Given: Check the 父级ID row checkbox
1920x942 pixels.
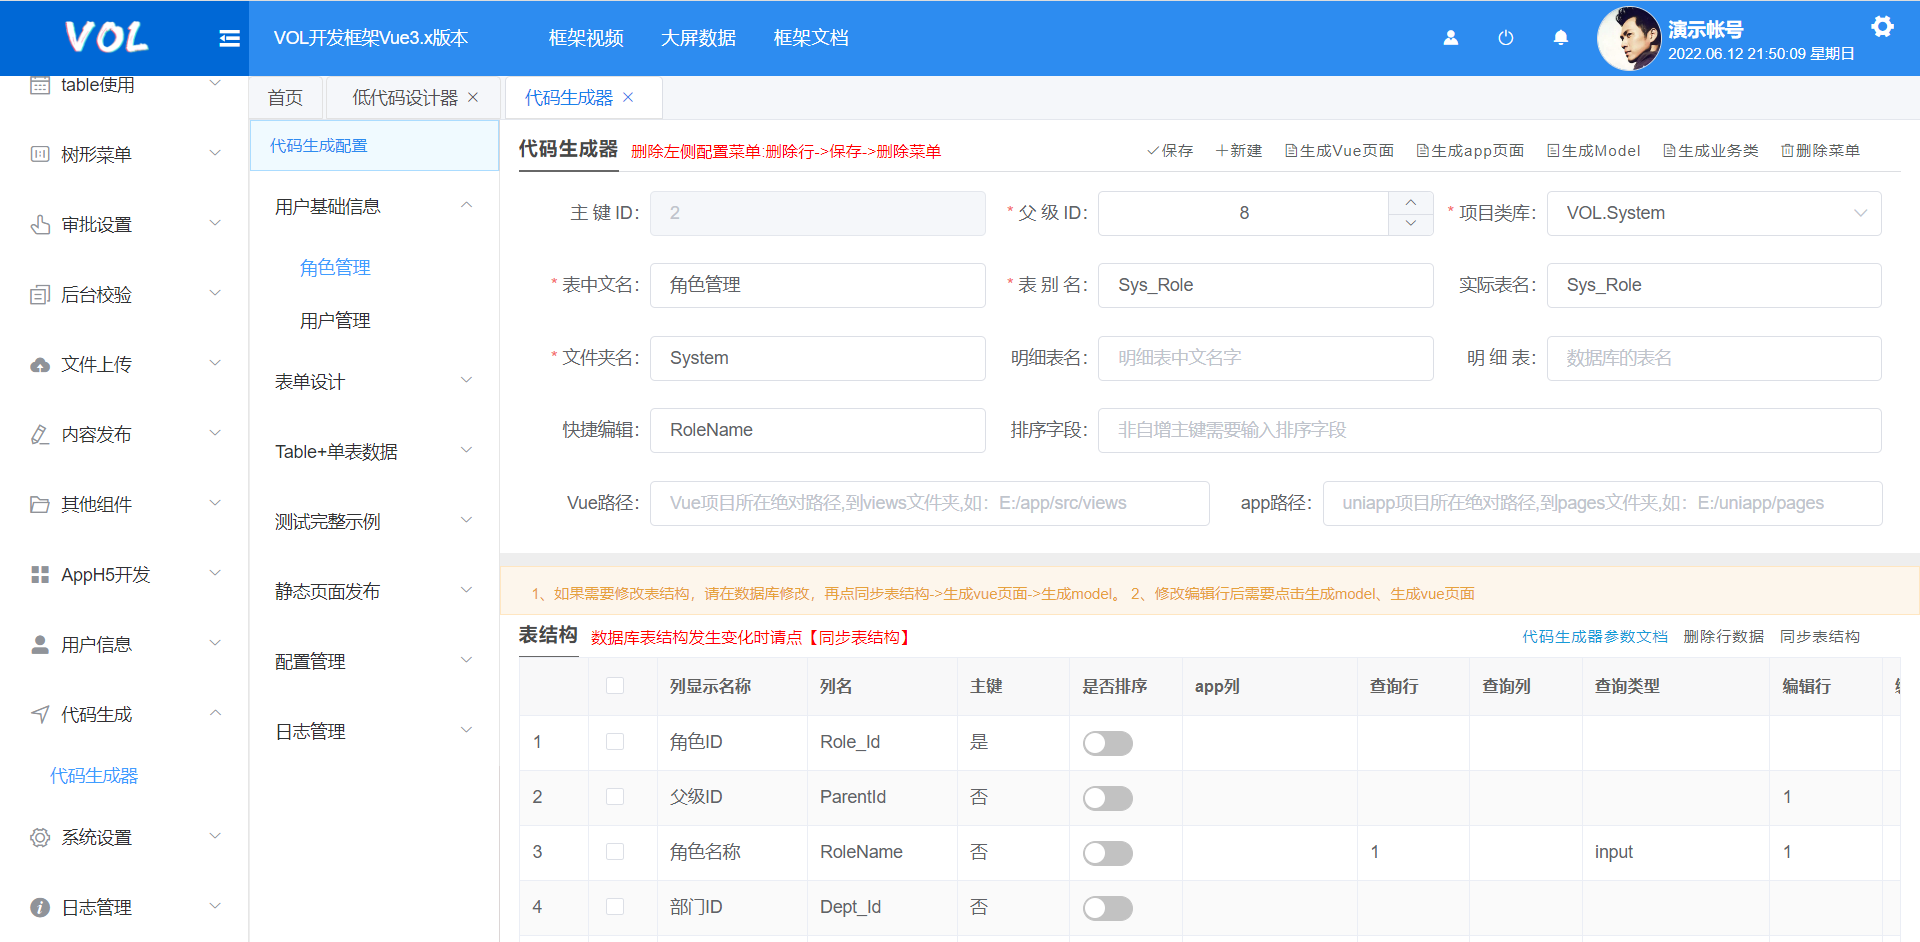Looking at the screenshot, I should [615, 797].
